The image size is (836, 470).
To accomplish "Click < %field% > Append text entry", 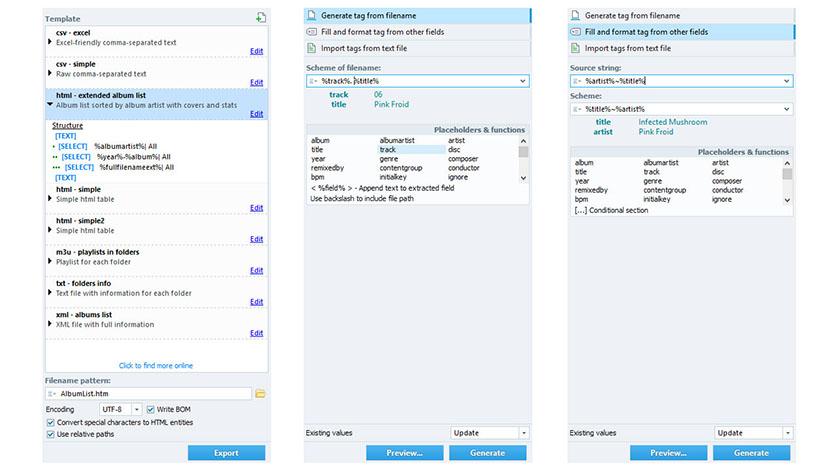I will [382, 188].
